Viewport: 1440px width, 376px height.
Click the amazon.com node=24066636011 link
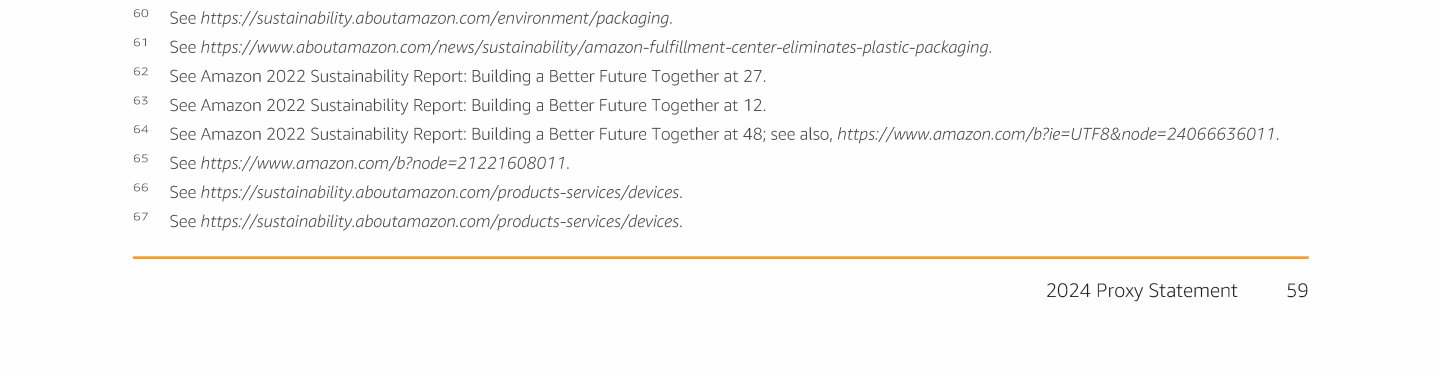coord(1058,134)
